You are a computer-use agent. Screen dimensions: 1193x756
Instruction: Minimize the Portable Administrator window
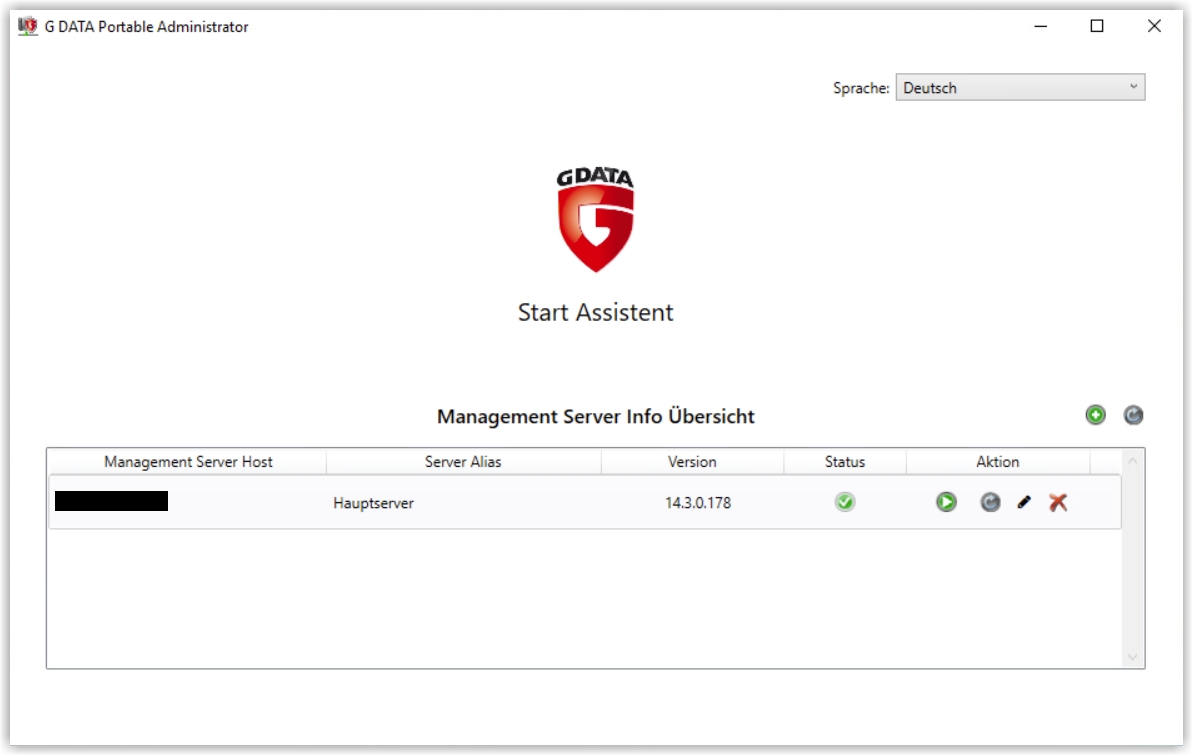[1041, 27]
